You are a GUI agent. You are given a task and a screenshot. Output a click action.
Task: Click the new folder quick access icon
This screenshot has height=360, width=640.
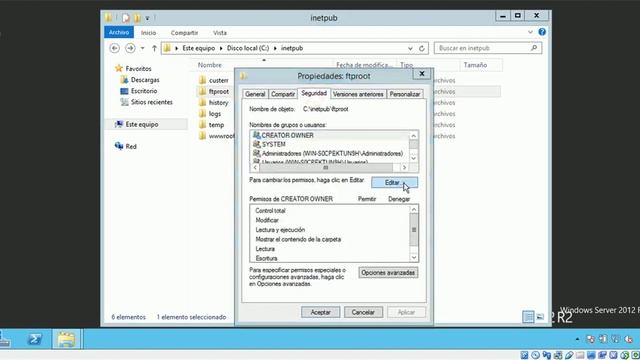tap(137, 18)
